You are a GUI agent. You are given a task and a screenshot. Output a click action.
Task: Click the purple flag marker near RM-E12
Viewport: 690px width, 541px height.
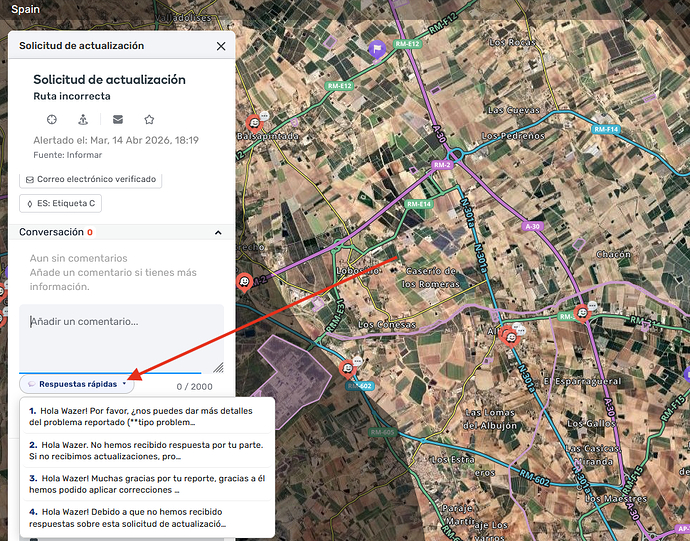(377, 49)
